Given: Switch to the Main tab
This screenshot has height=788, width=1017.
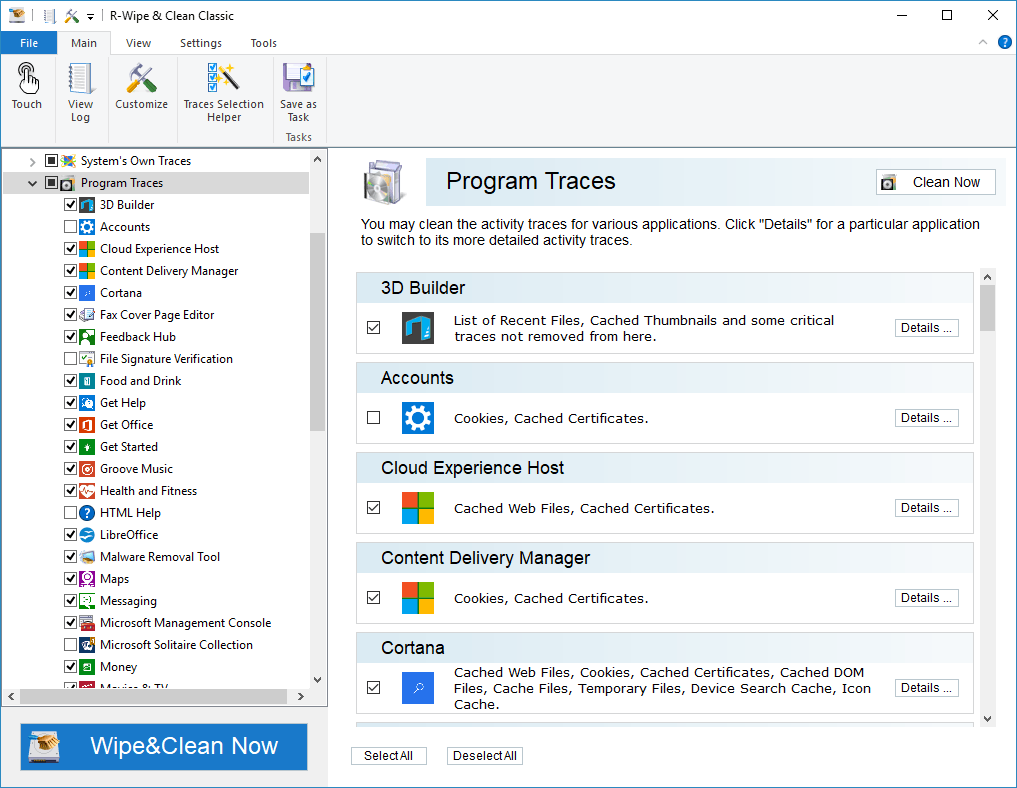Looking at the screenshot, I should coord(84,43).
